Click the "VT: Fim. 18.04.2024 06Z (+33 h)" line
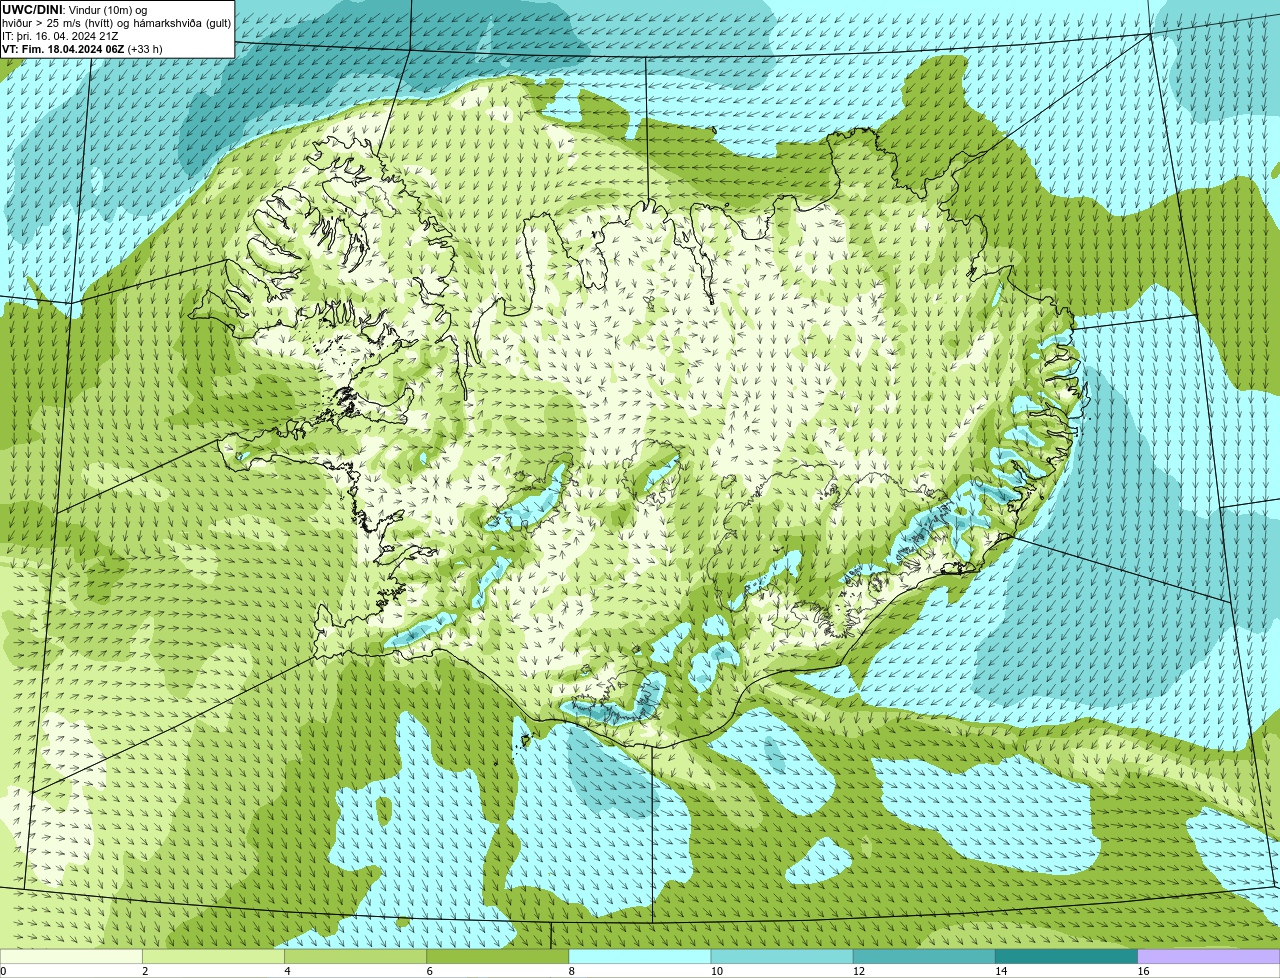The width and height of the screenshot is (1280, 978). (x=82, y=49)
